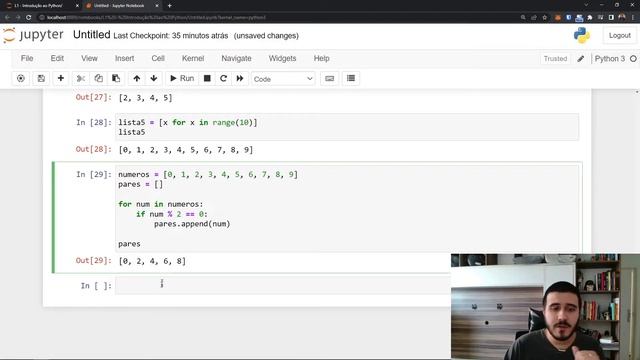
Task: Open the Help menu
Action: coord(321,58)
